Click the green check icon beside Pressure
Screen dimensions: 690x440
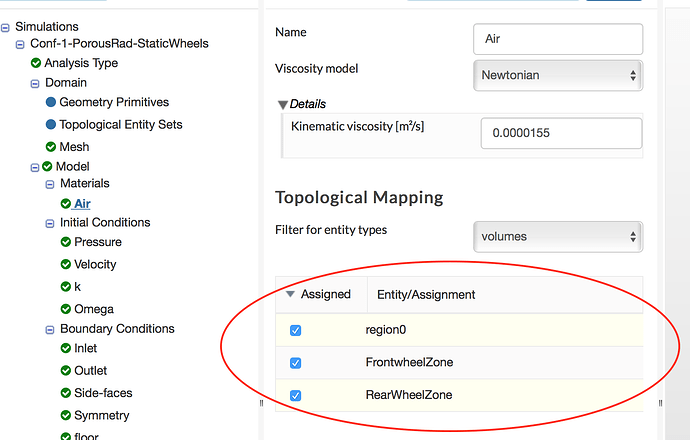coord(65,242)
